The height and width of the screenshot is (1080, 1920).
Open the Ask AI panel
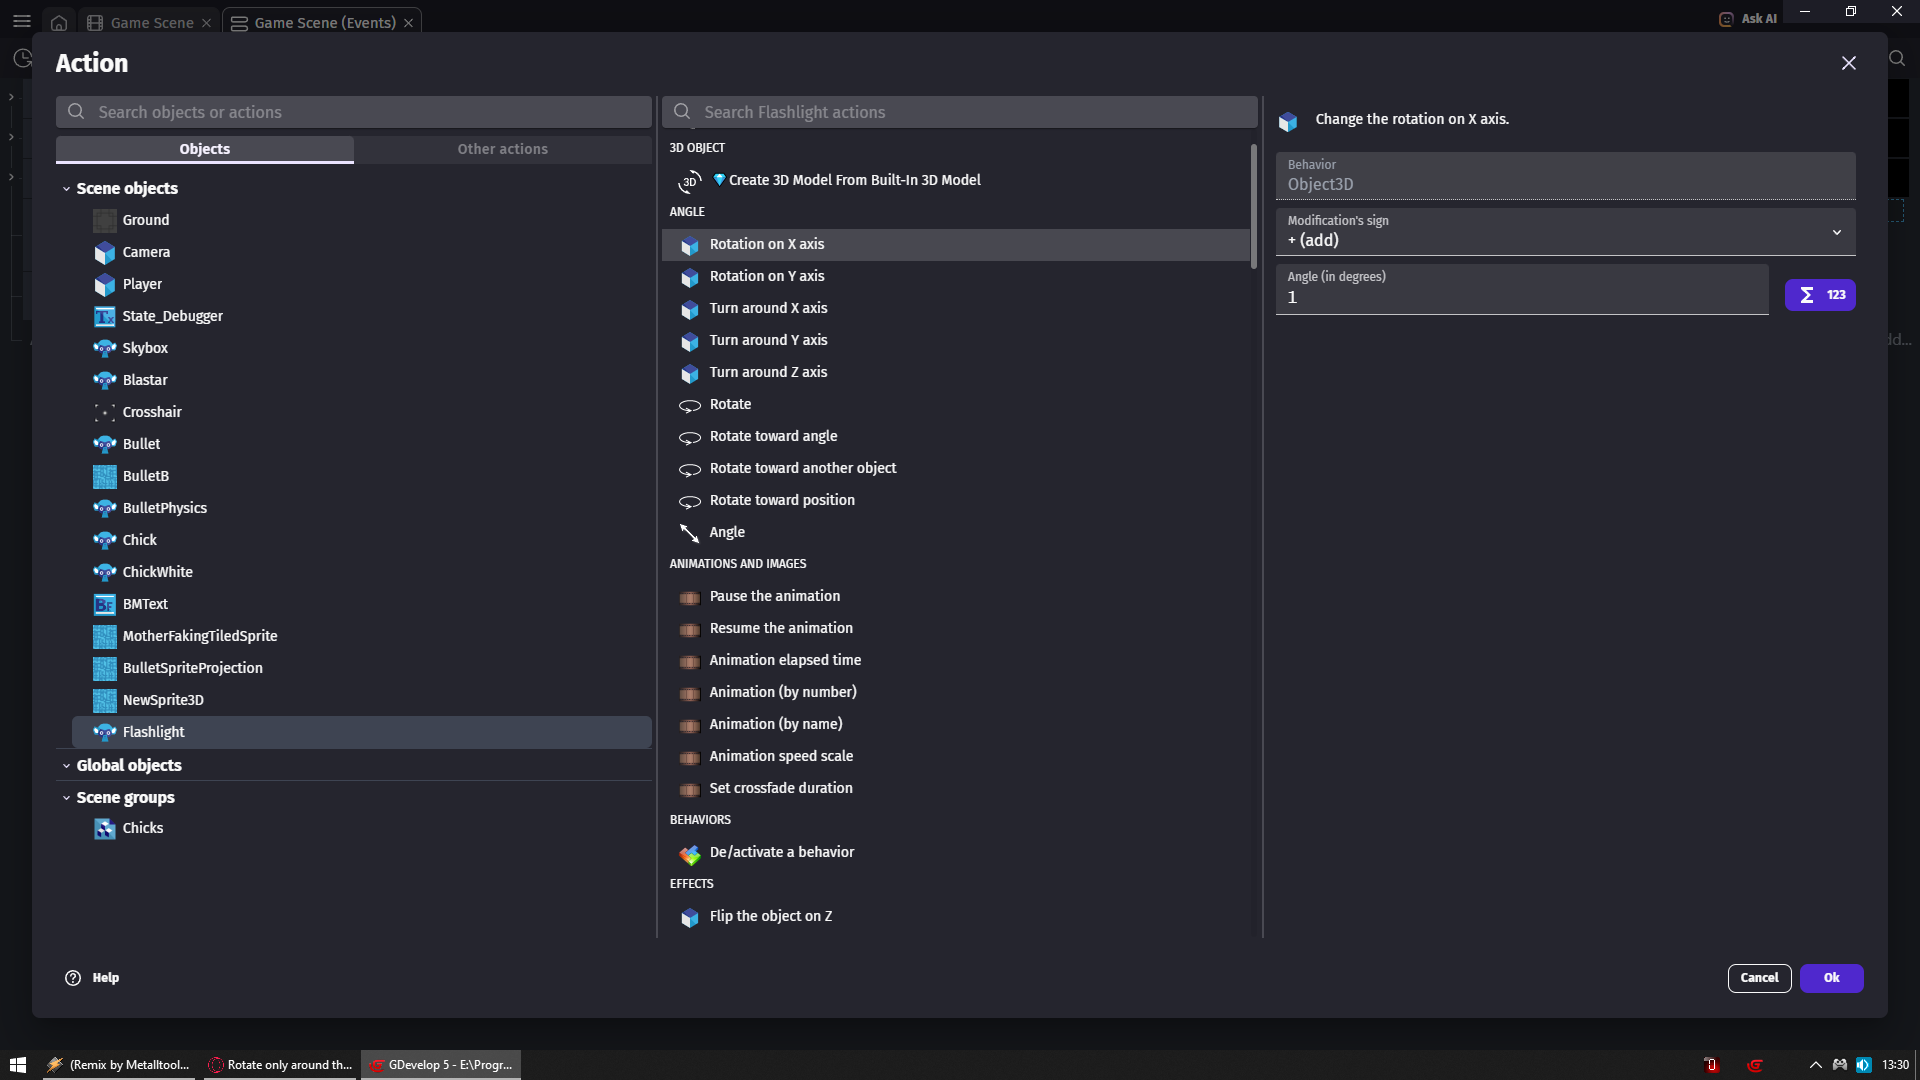tap(1748, 18)
